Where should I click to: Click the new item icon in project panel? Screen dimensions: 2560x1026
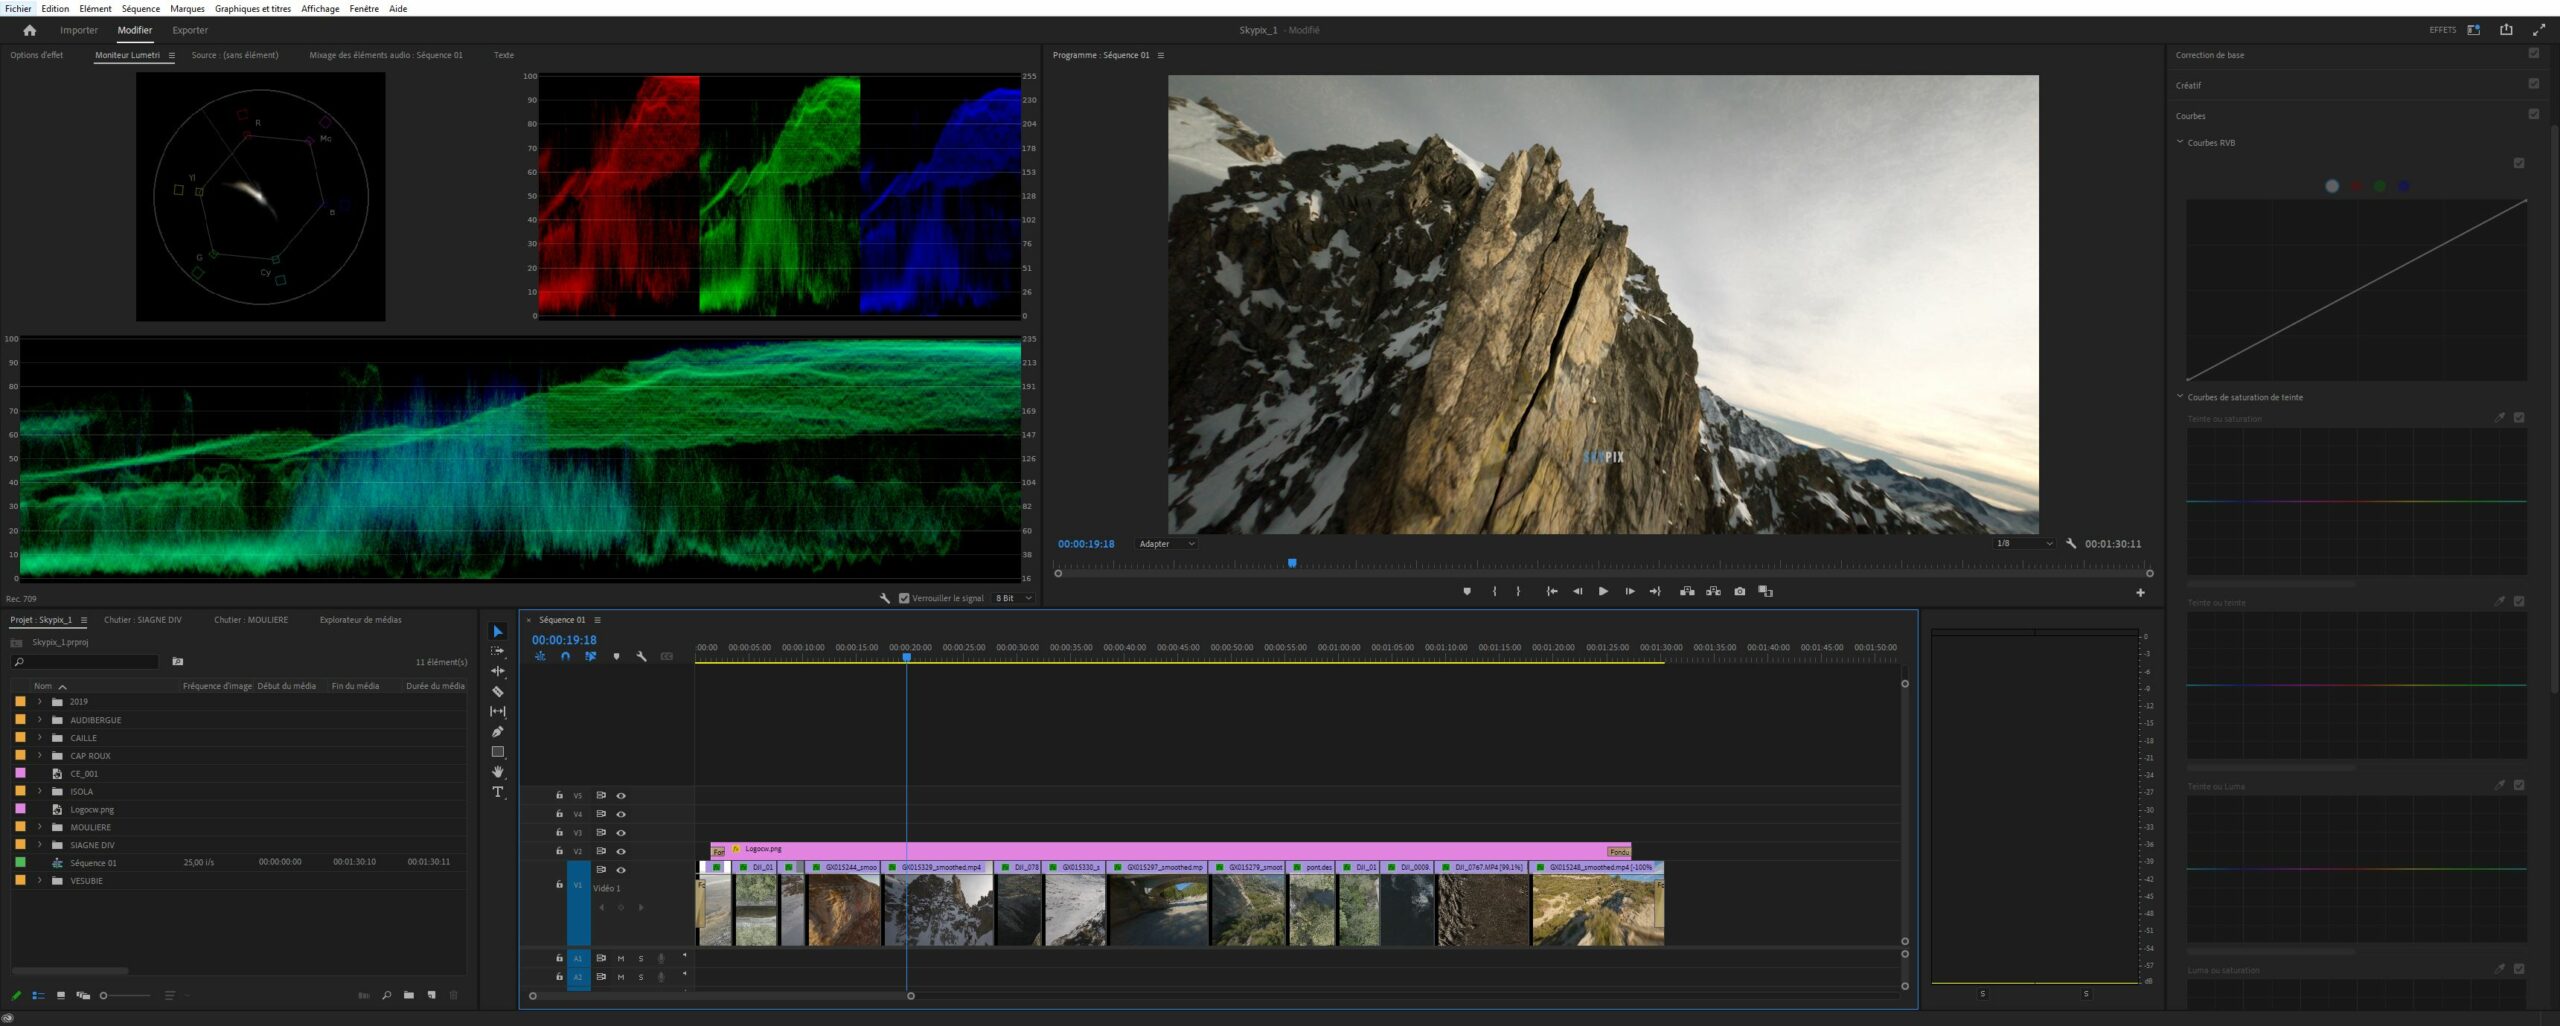432,996
